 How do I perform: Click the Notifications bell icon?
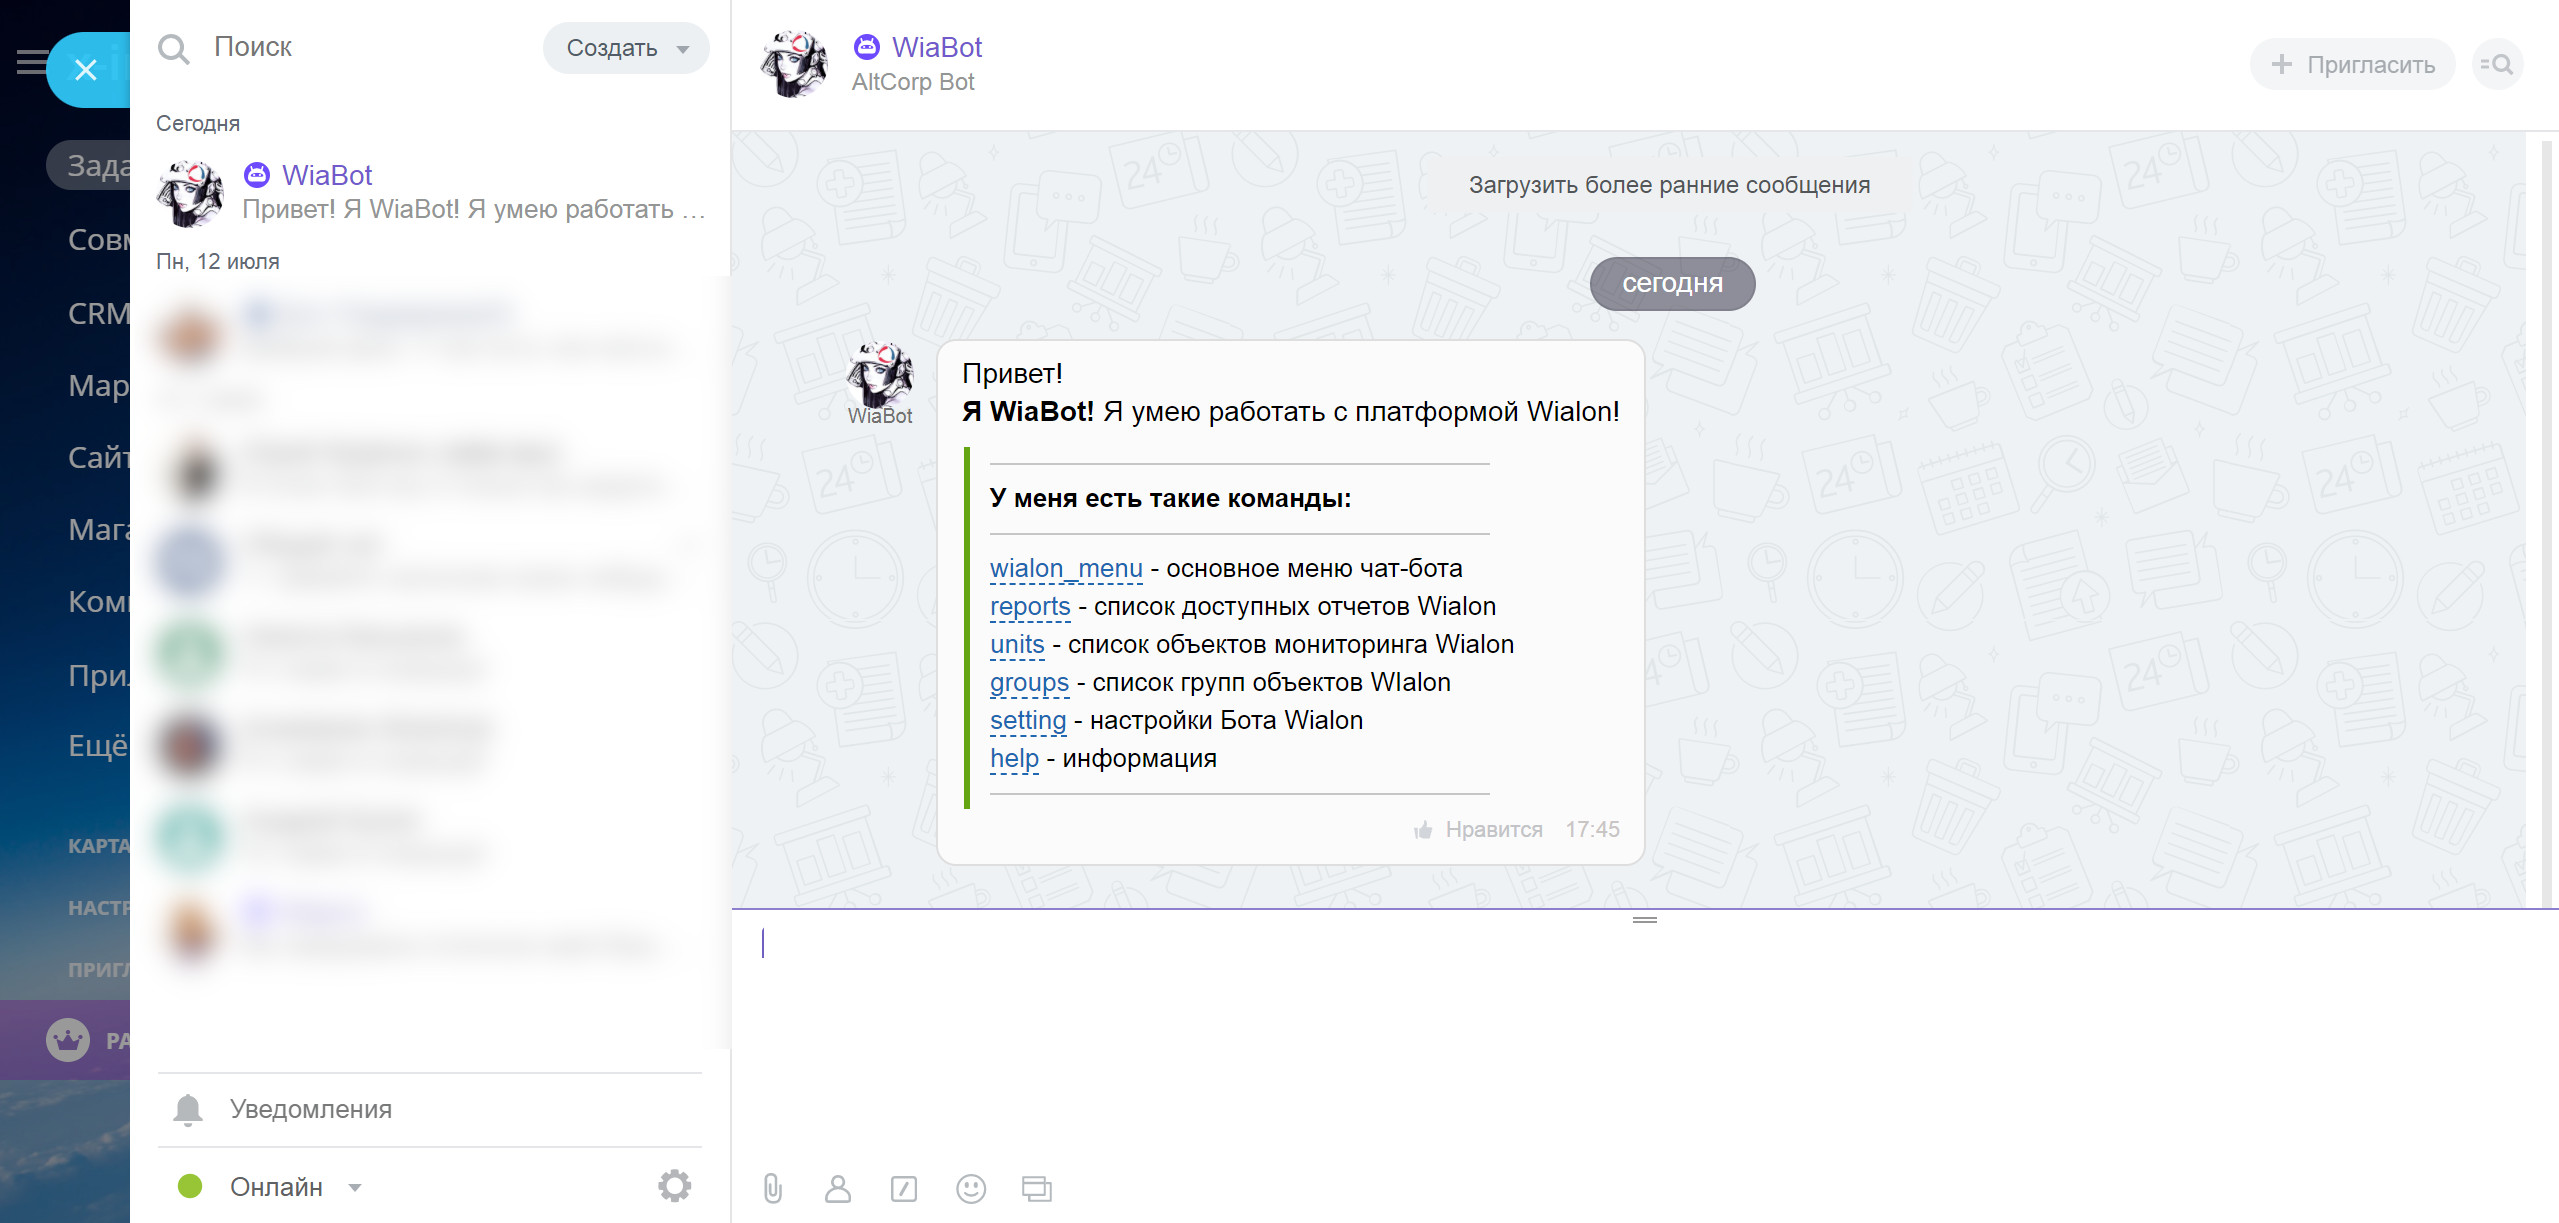[x=188, y=1109]
